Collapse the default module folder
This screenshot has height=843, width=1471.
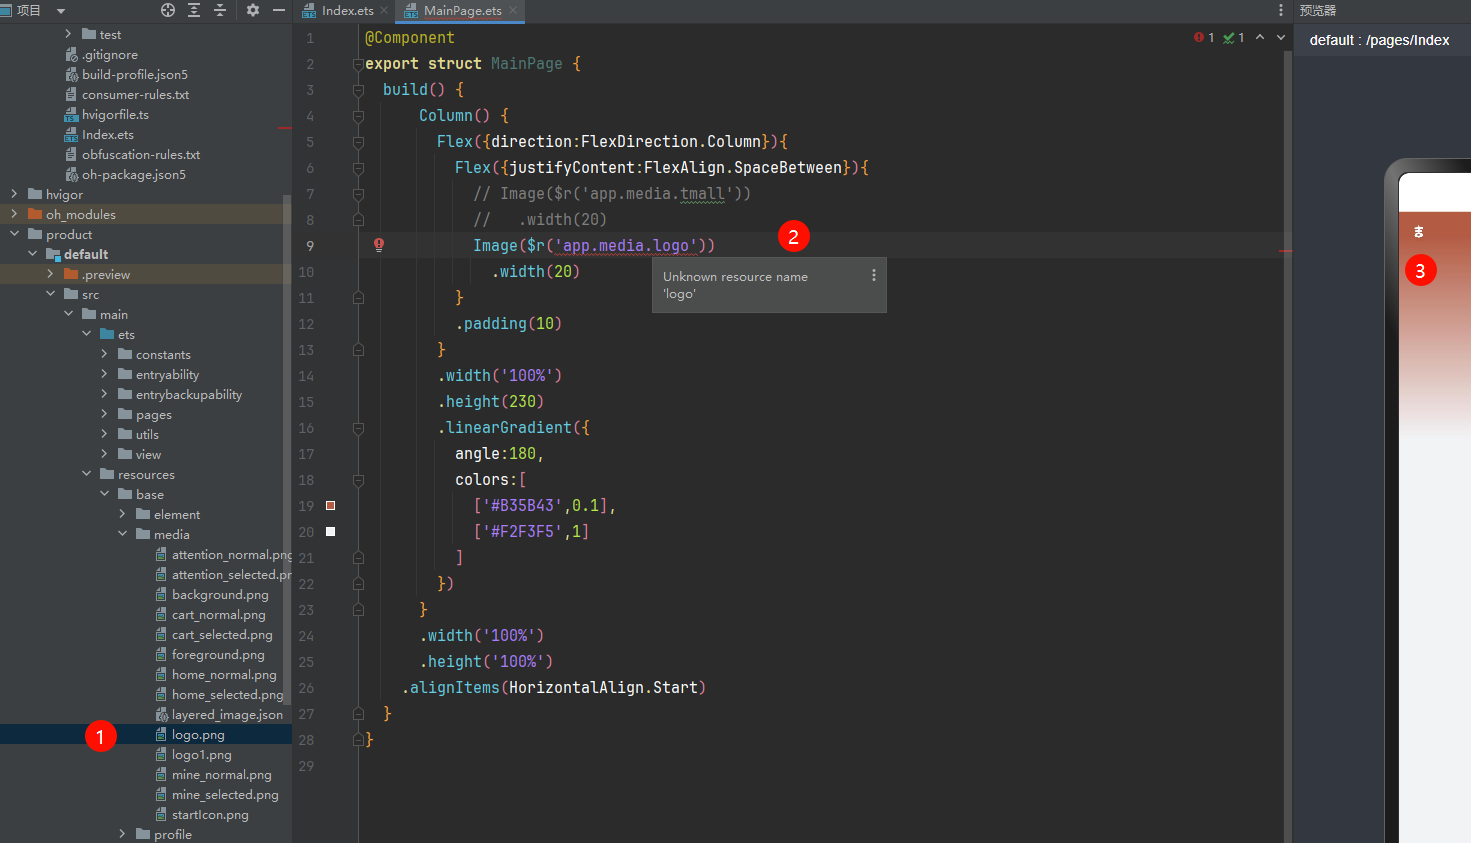(x=32, y=254)
